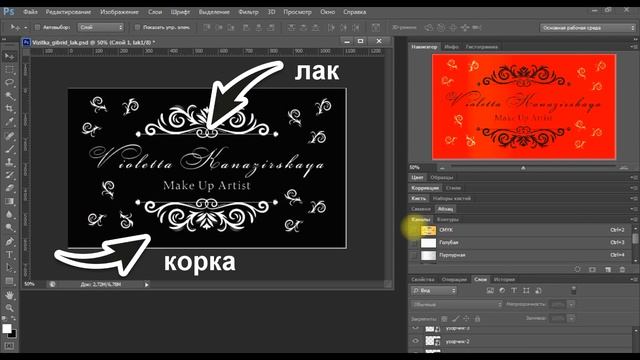
Task: Open the layer opacity slider arrow
Action: tap(571, 304)
